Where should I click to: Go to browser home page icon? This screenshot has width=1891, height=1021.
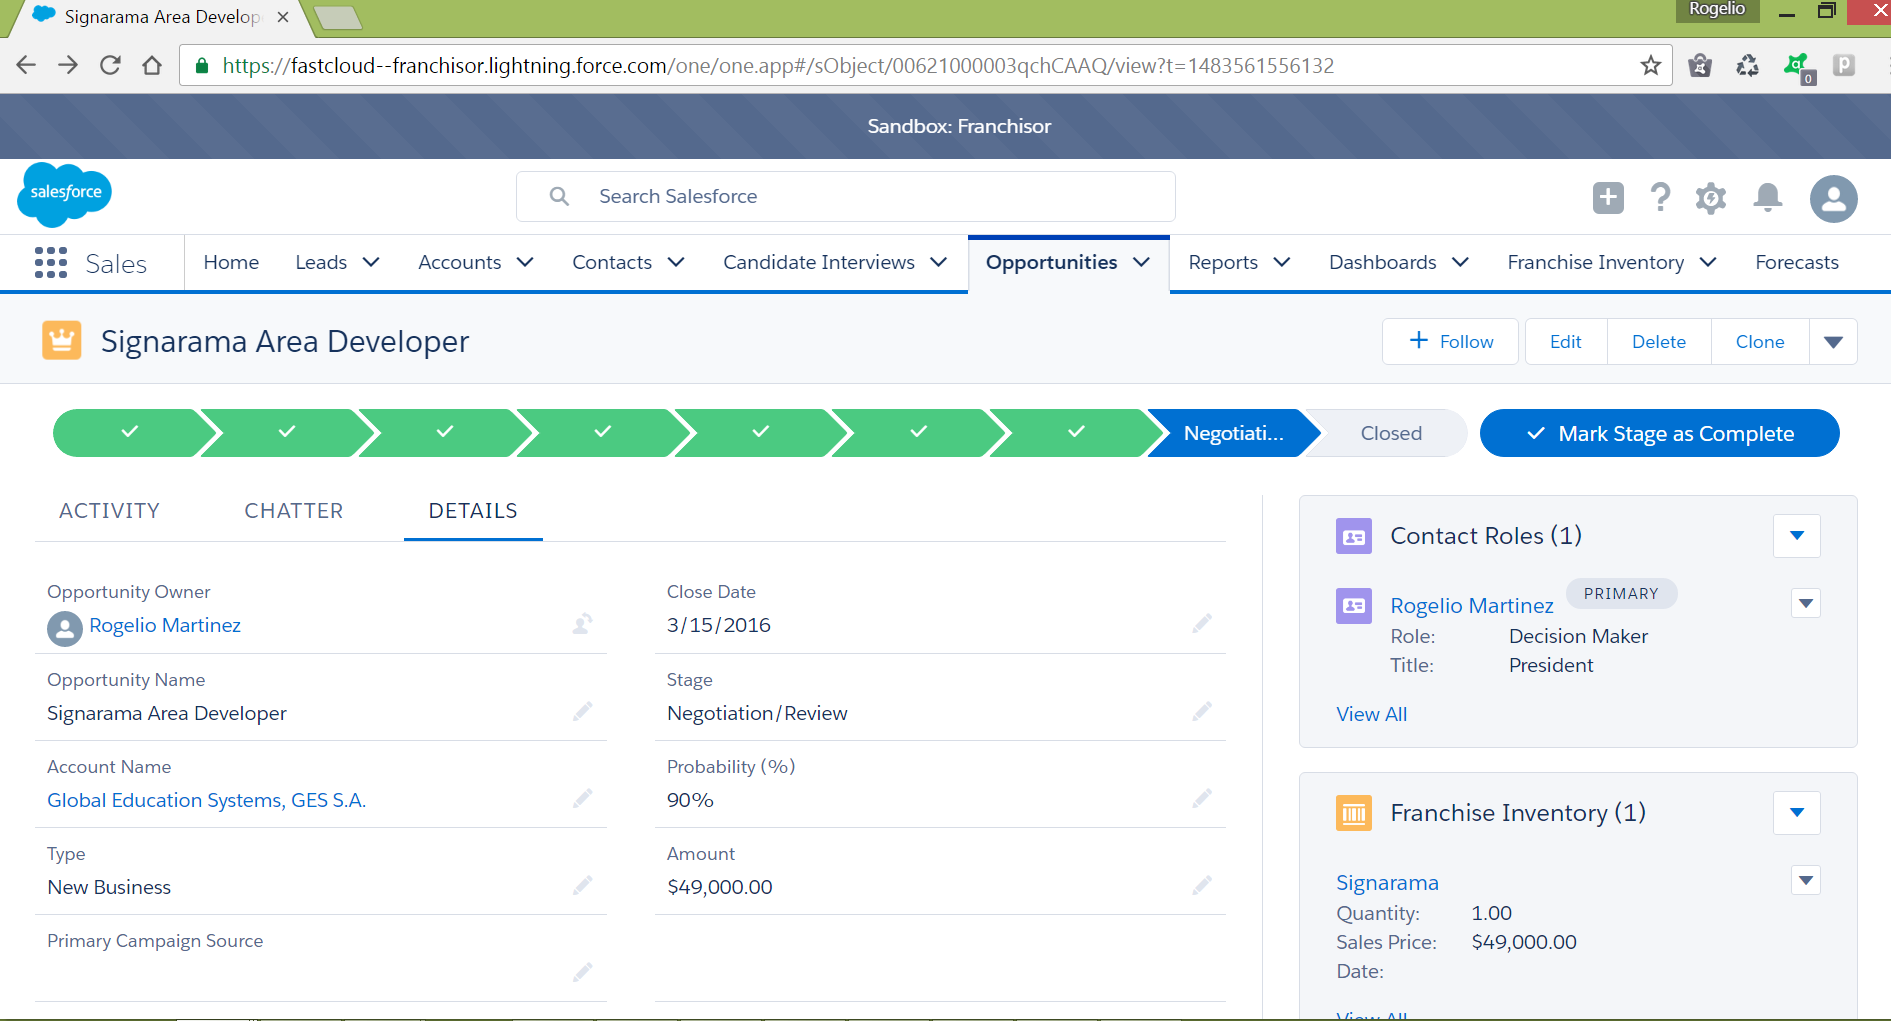click(x=152, y=66)
